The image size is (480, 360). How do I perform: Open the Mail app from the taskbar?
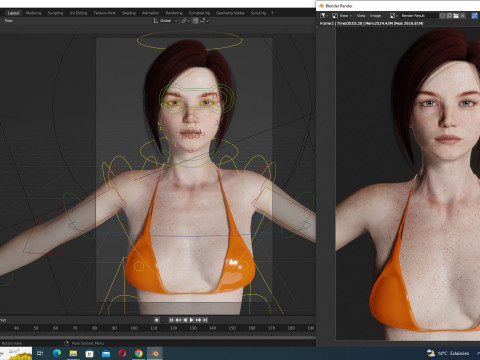(x=106, y=353)
